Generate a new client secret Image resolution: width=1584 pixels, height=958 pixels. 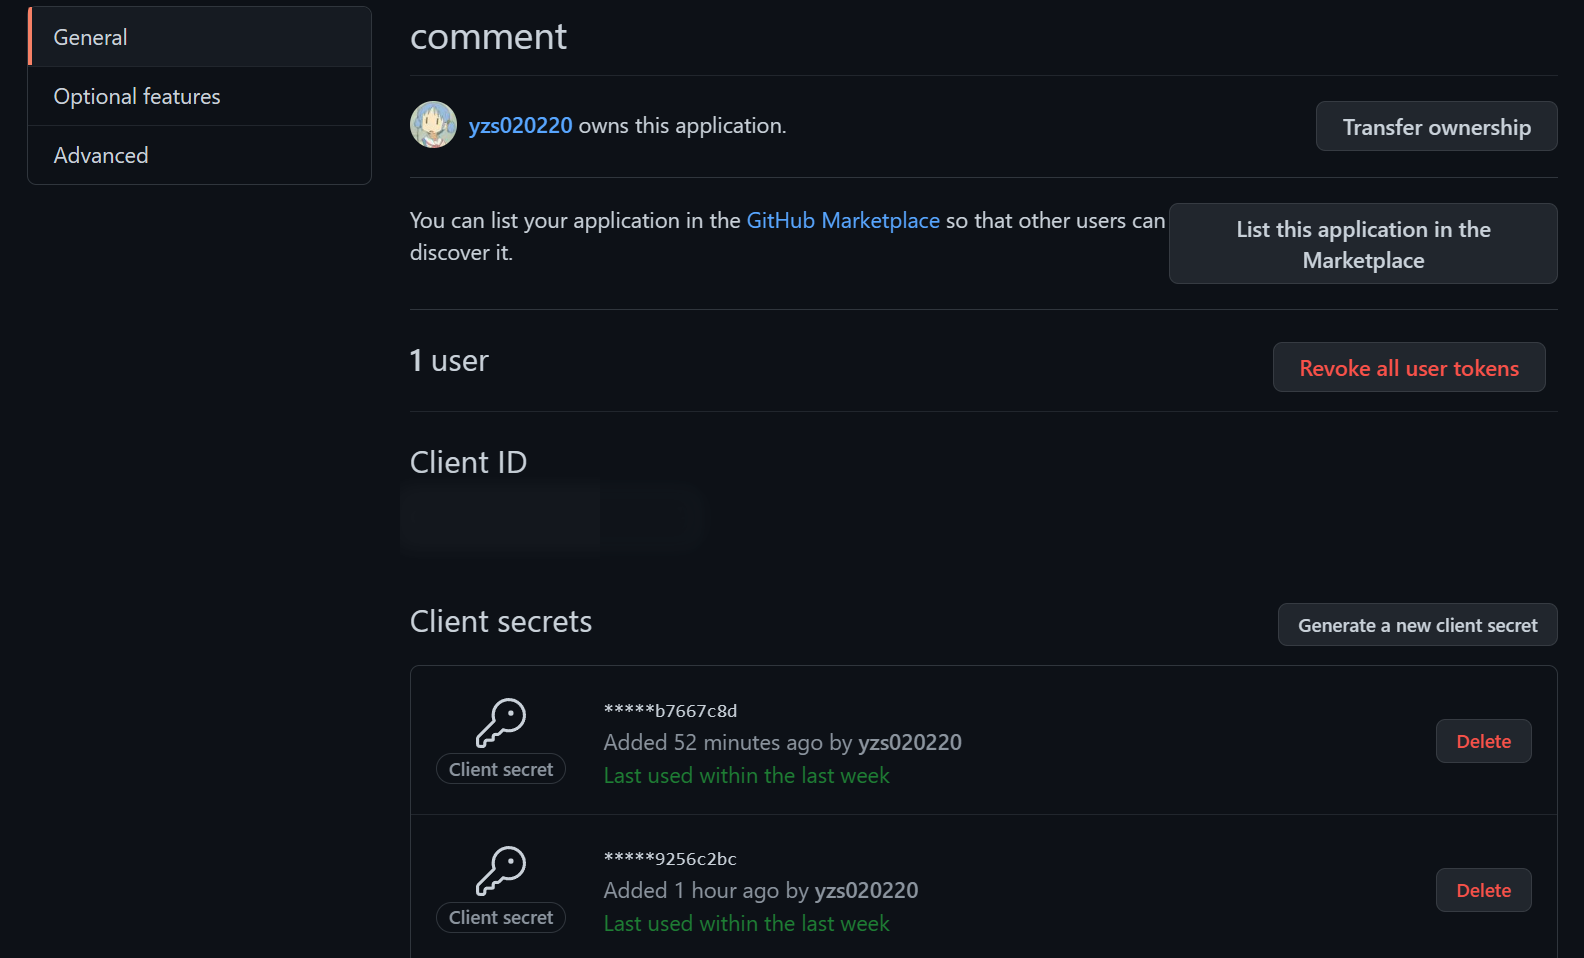pyautogui.click(x=1417, y=625)
